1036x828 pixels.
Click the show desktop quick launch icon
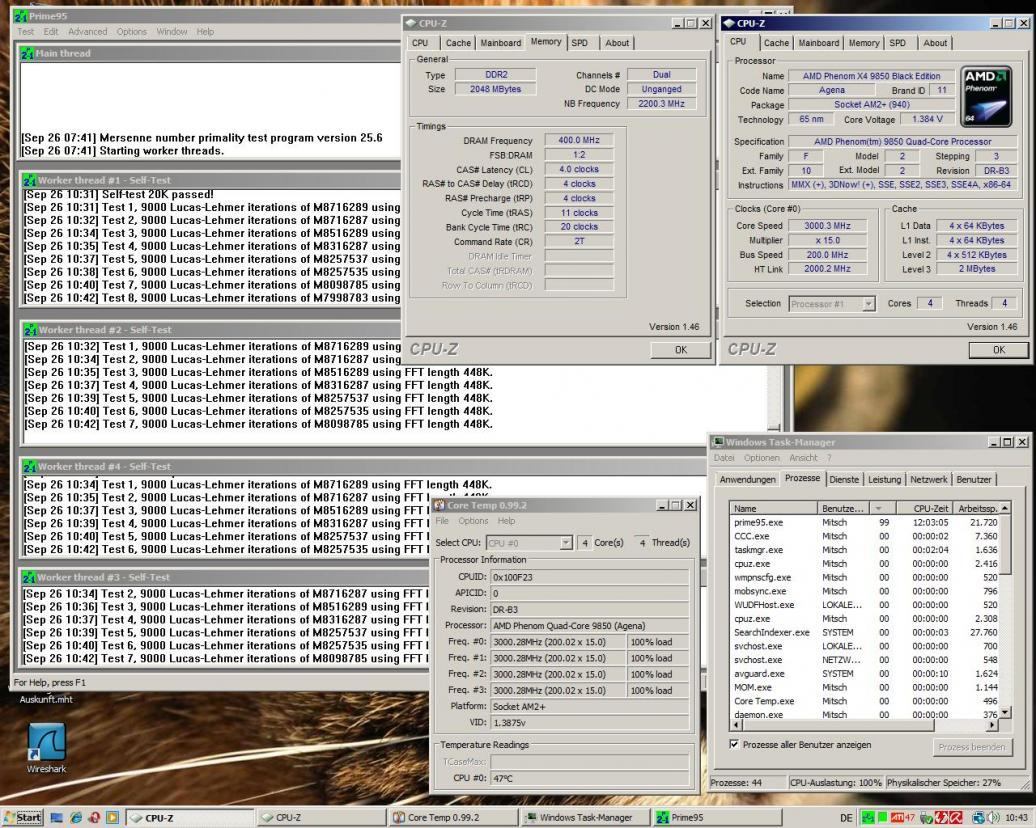(x=56, y=817)
